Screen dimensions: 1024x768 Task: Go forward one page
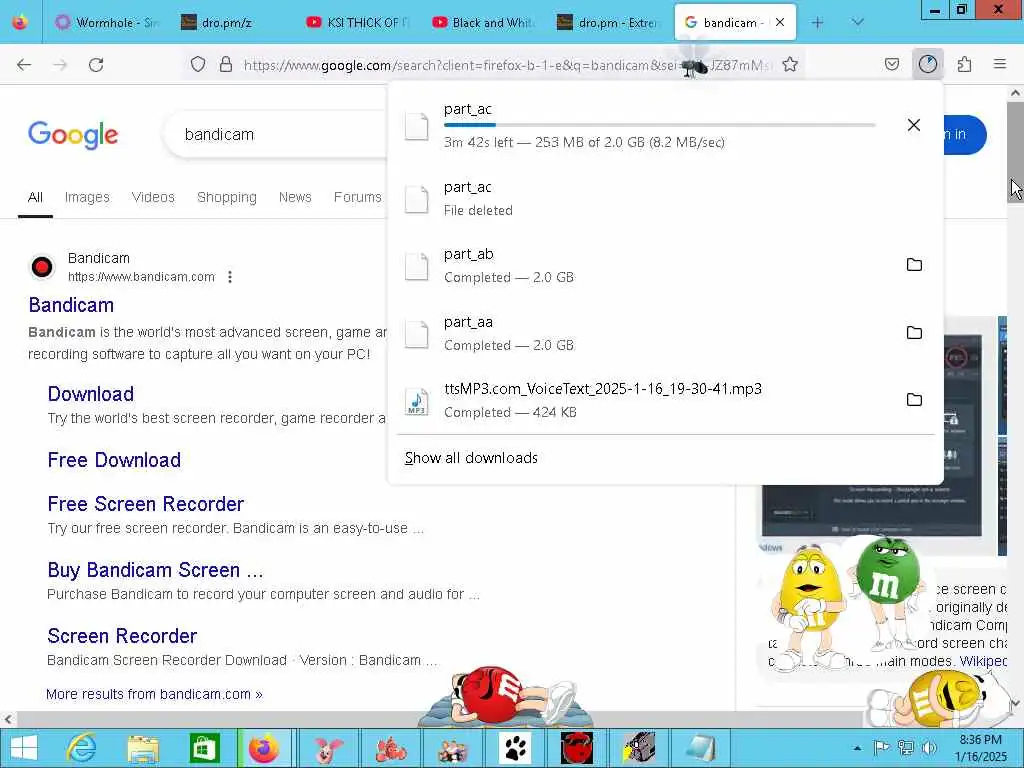tap(60, 64)
